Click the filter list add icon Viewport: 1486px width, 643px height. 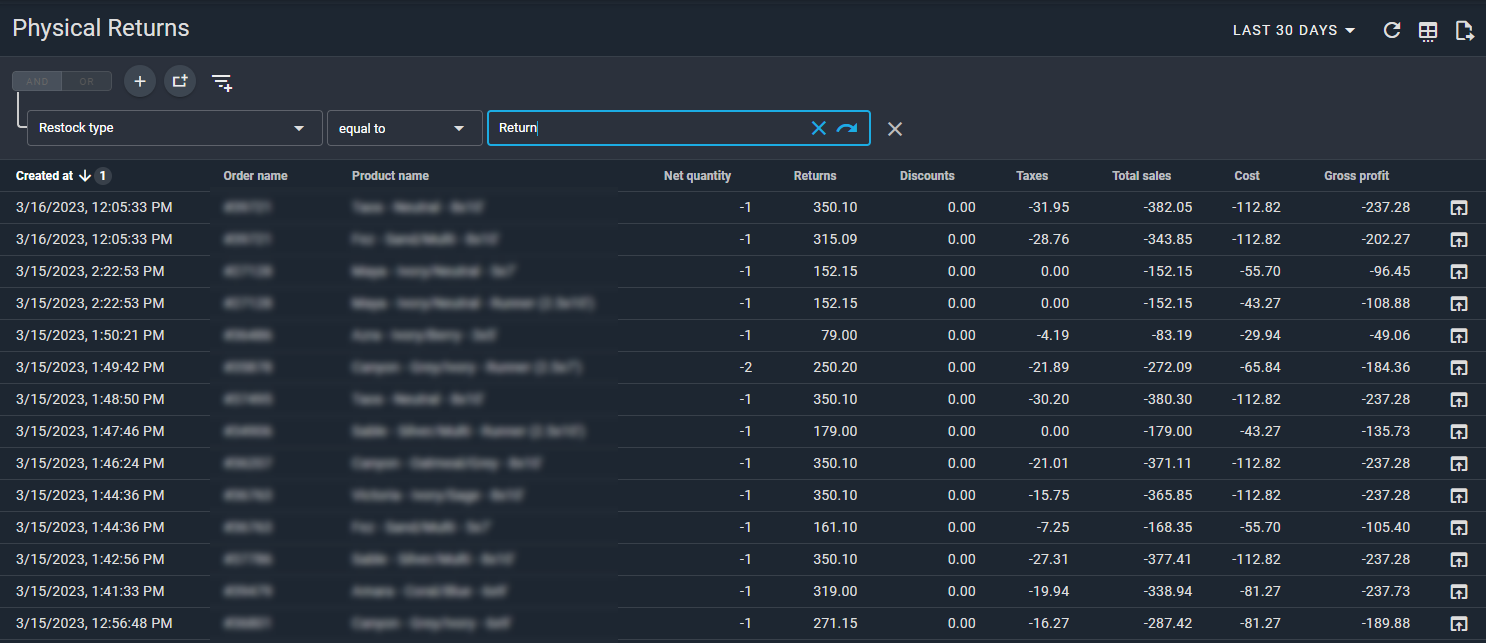[222, 82]
